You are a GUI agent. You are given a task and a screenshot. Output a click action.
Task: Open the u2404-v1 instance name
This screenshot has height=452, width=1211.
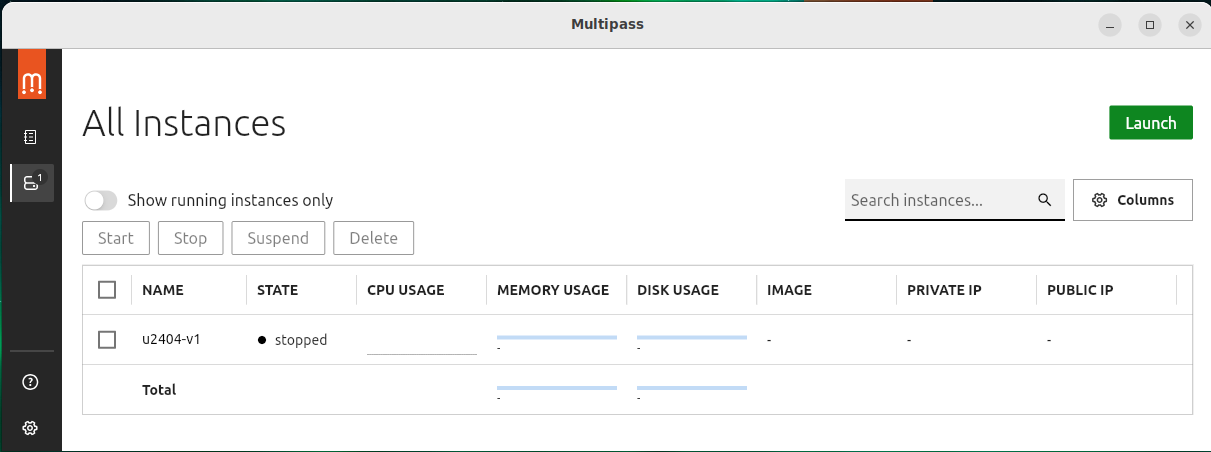coord(171,339)
